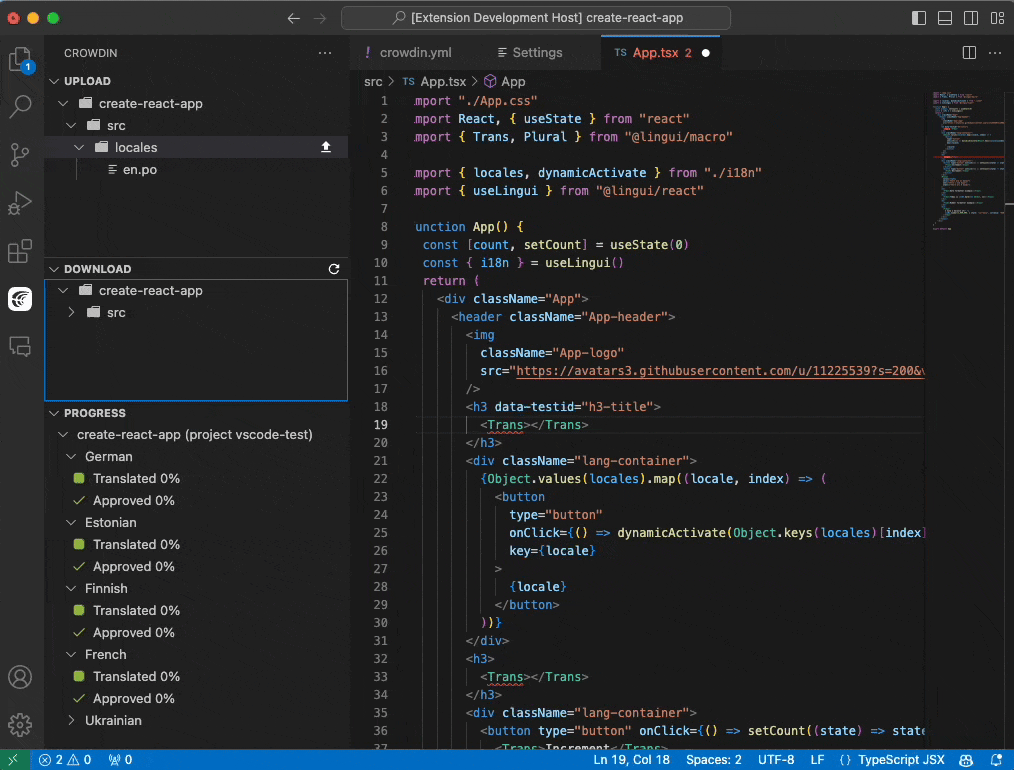
Task: Refresh the Download section
Action: pyautogui.click(x=334, y=269)
